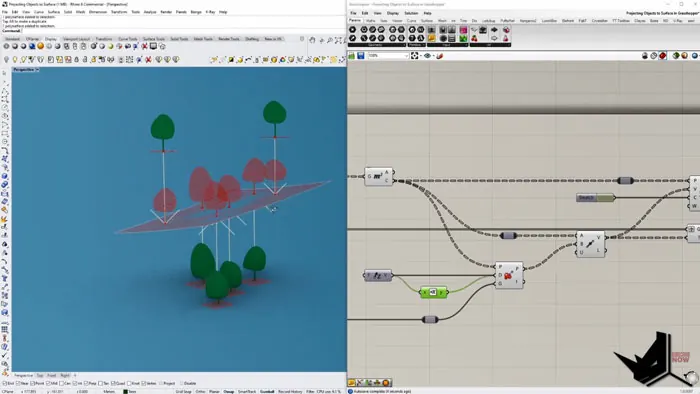Select sketch brush icon in Grasshopper canvas toolbar

[x=440, y=56]
